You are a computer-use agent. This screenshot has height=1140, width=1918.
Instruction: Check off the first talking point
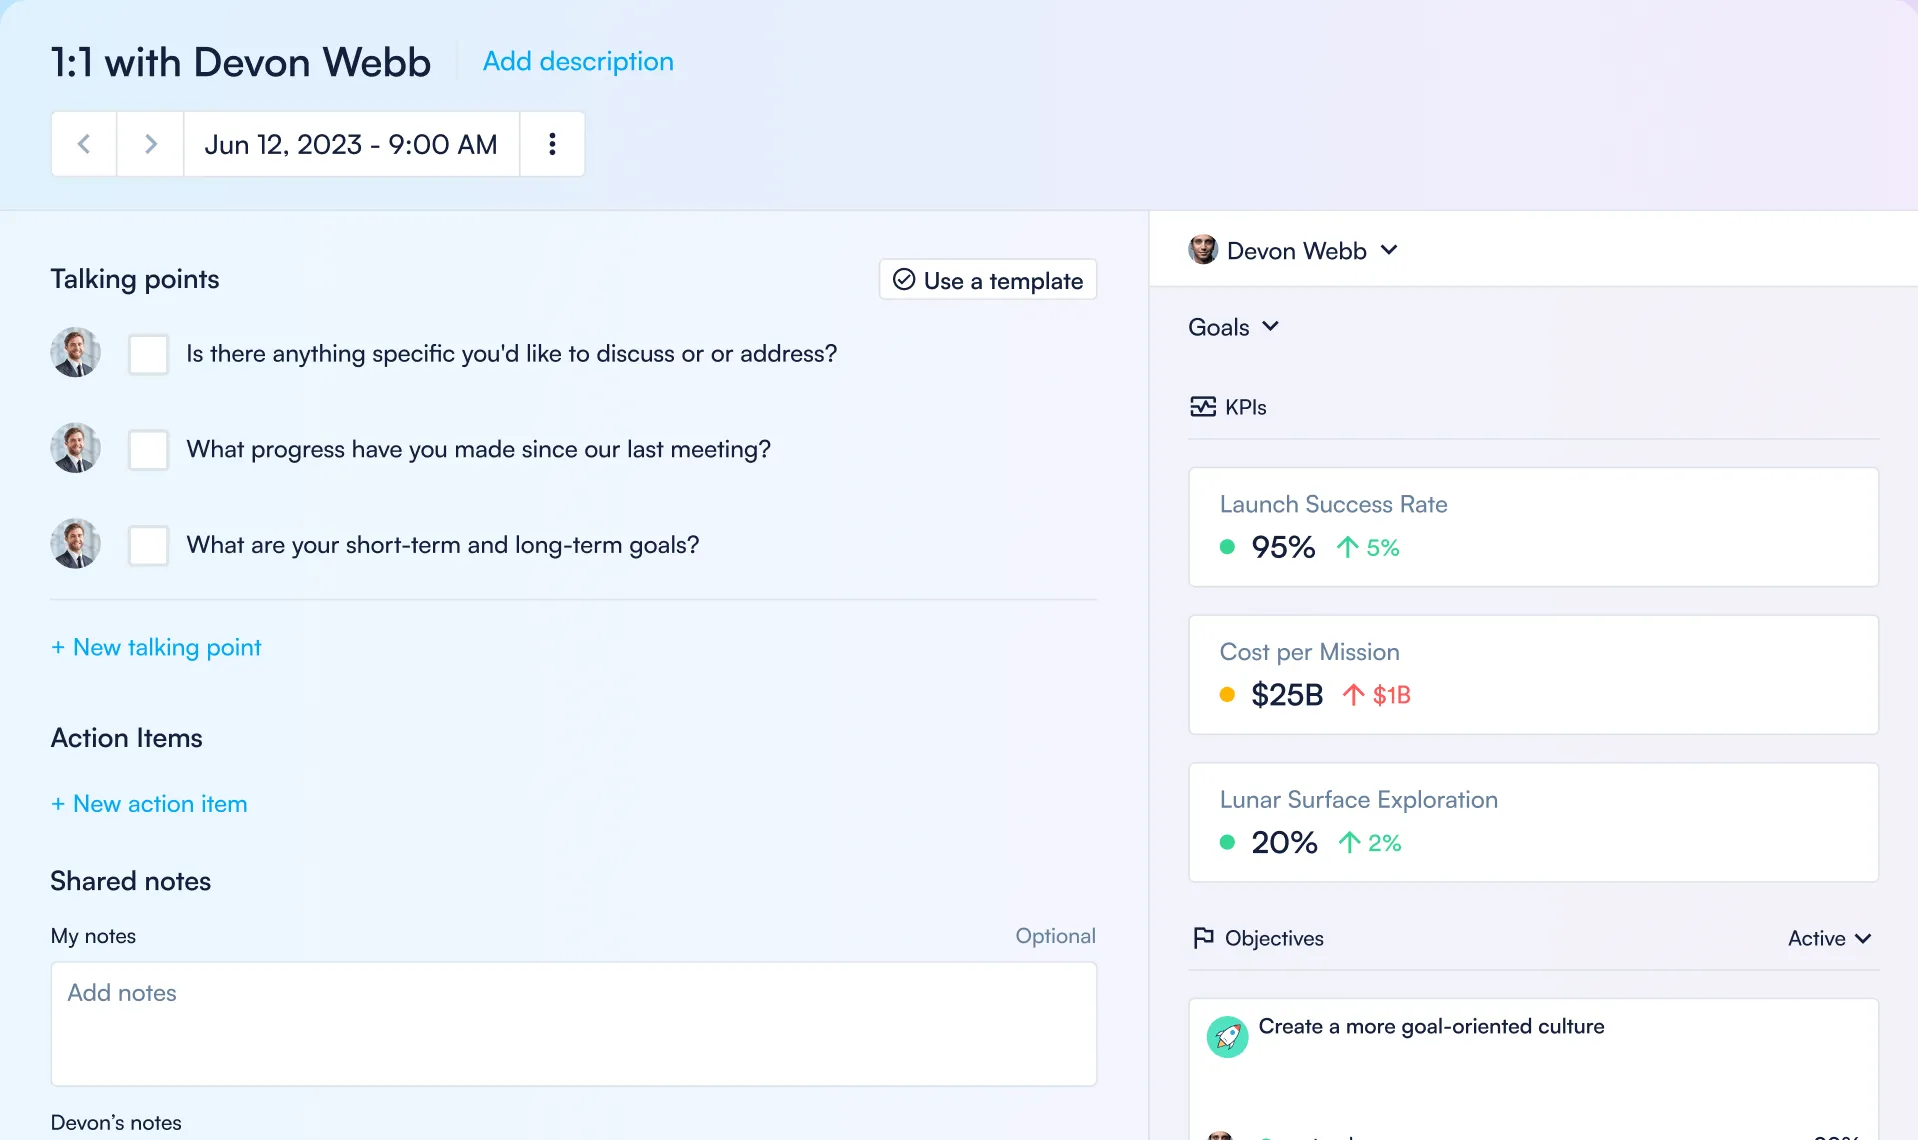tap(148, 353)
